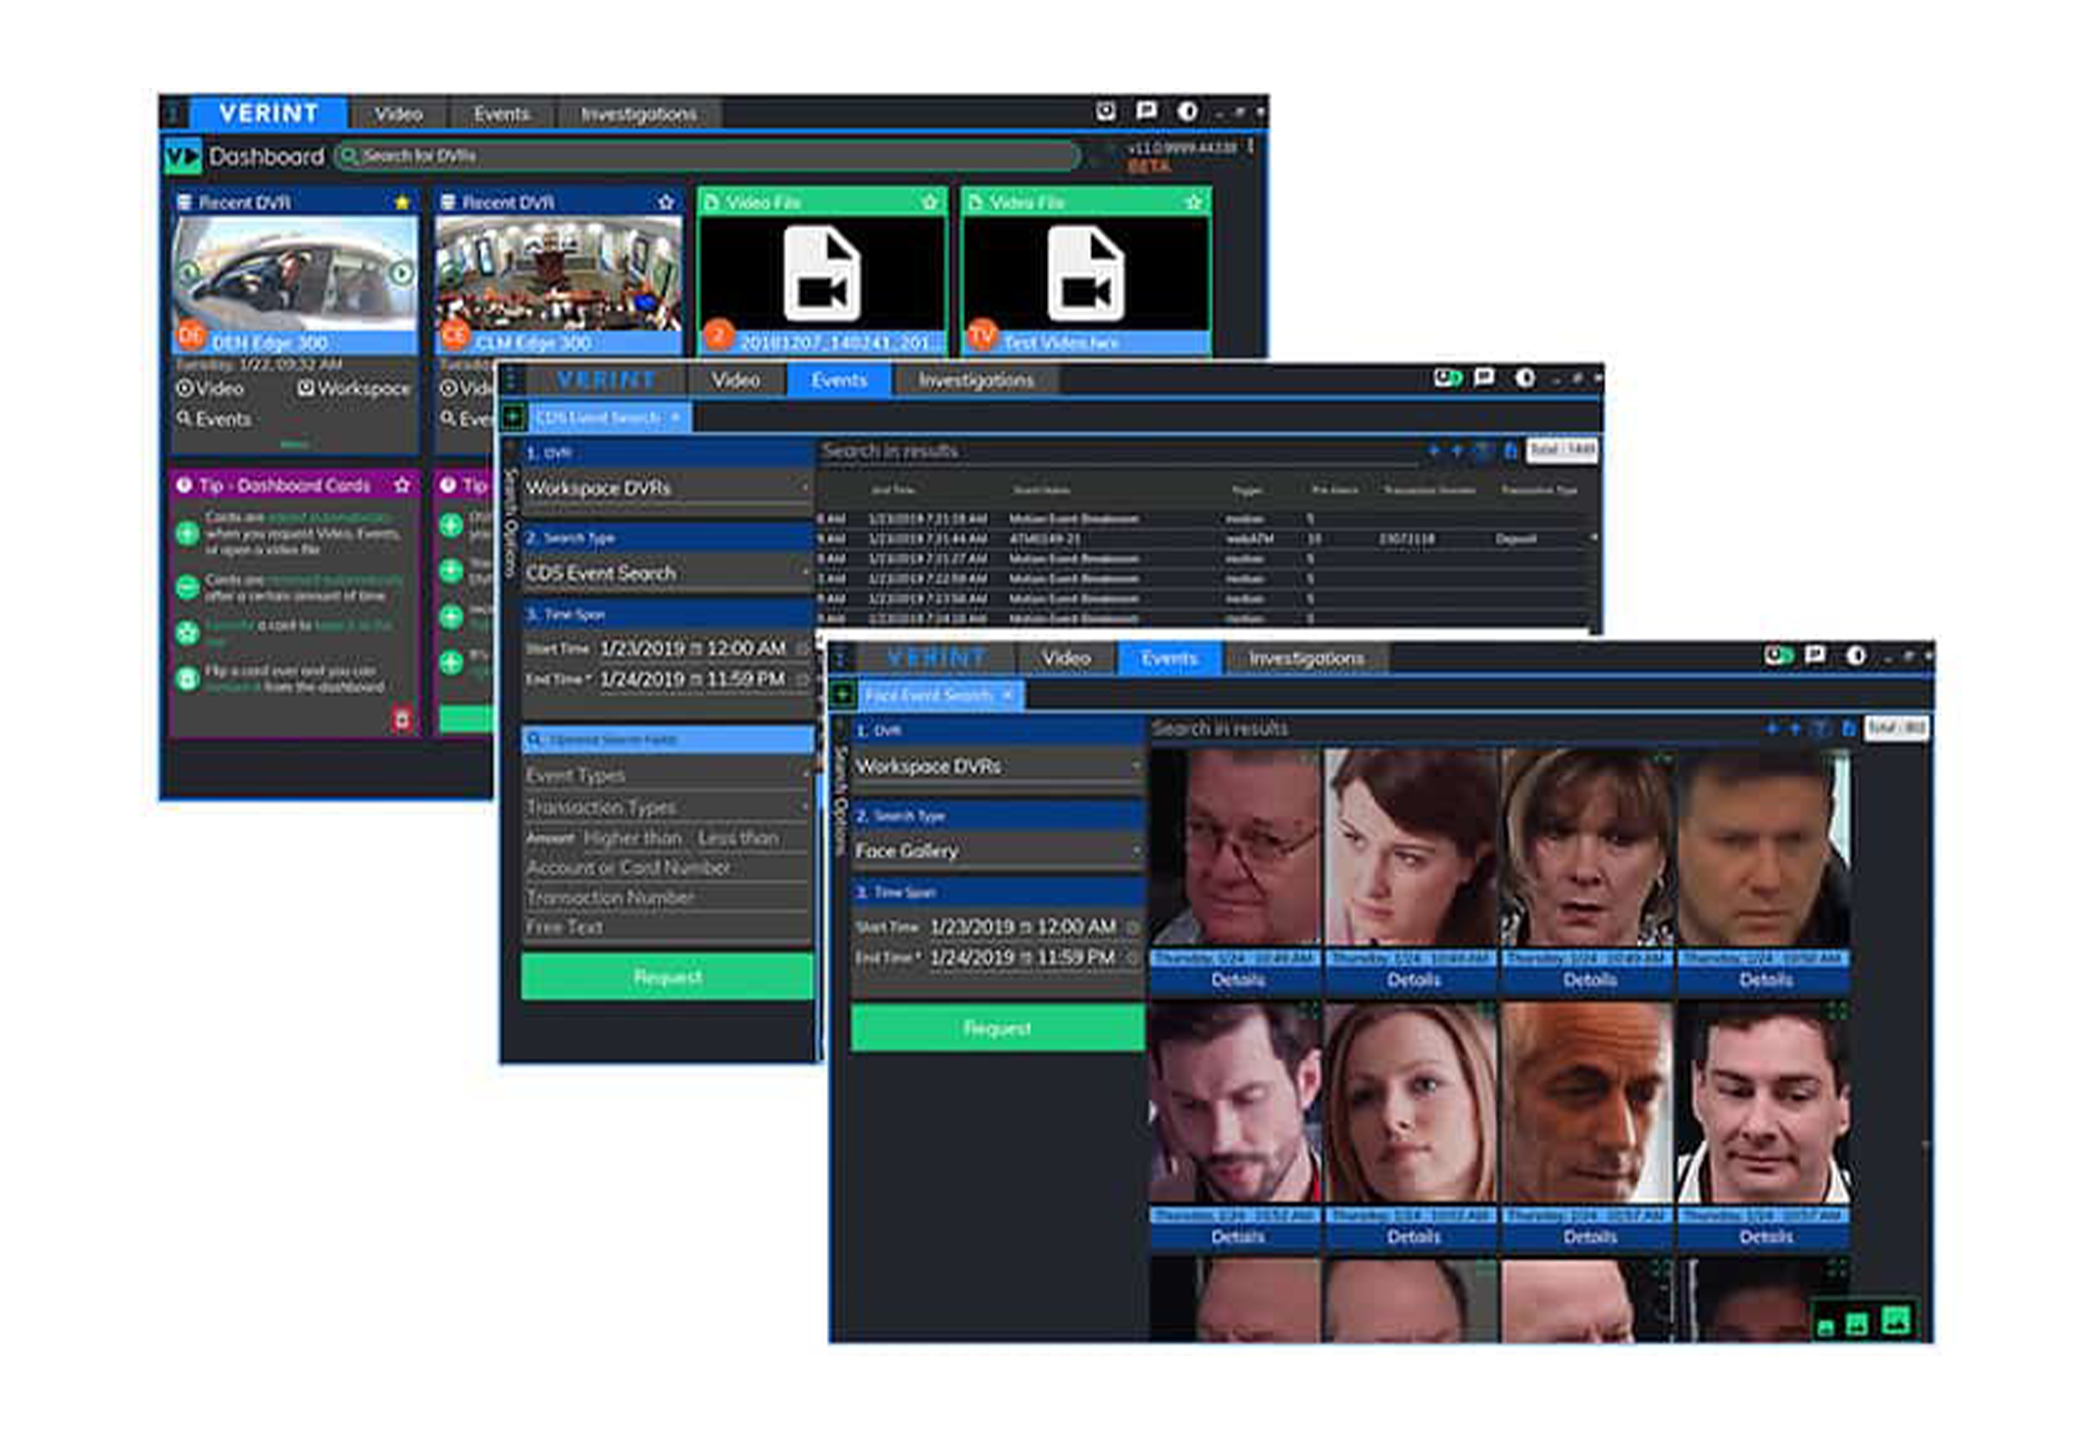Click the contrast theme icon in Face Search window
Viewport: 2100px width, 1444px height.
[x=1856, y=656]
